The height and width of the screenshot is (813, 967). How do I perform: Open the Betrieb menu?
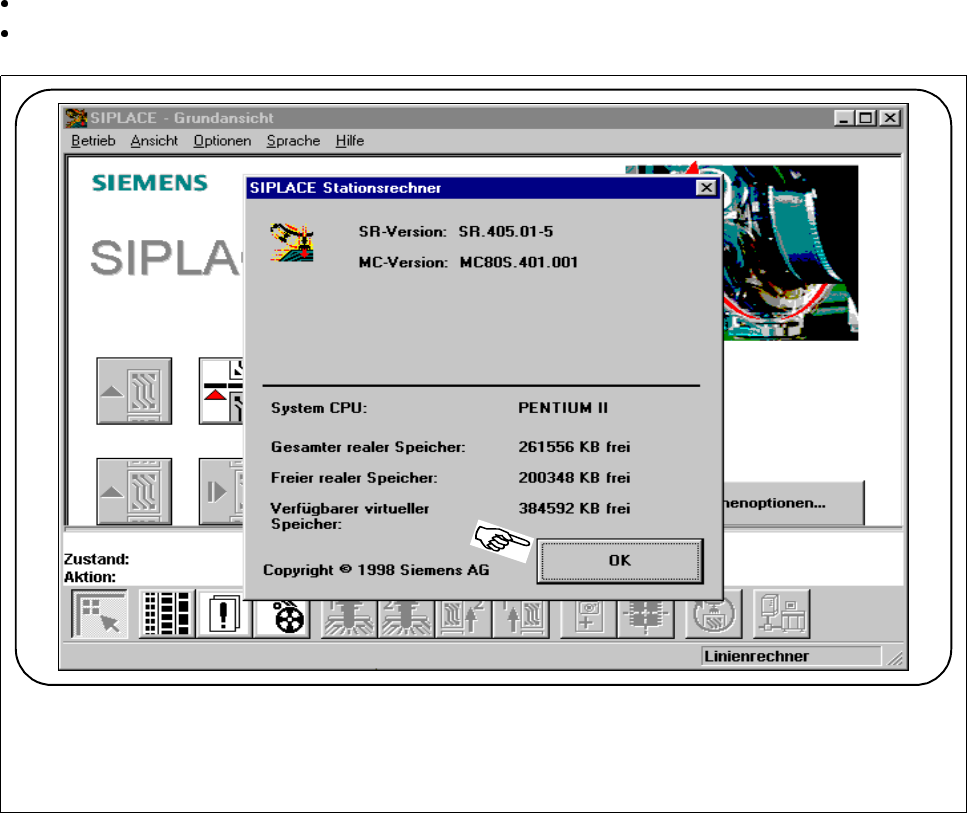coord(93,141)
